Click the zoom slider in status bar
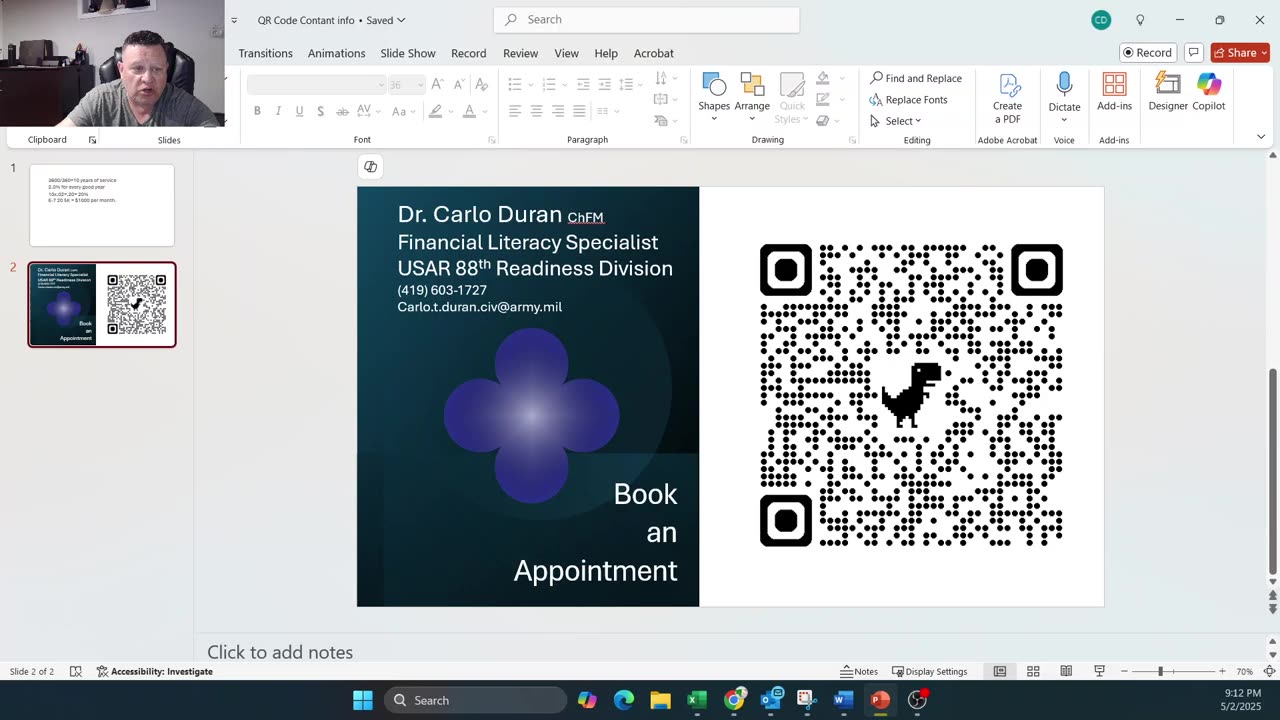Viewport: 1280px width, 720px height. click(x=1161, y=671)
